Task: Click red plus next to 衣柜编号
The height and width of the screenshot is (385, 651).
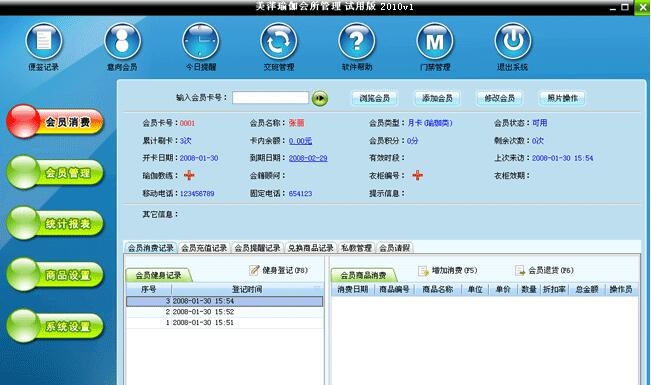Action: (417, 175)
